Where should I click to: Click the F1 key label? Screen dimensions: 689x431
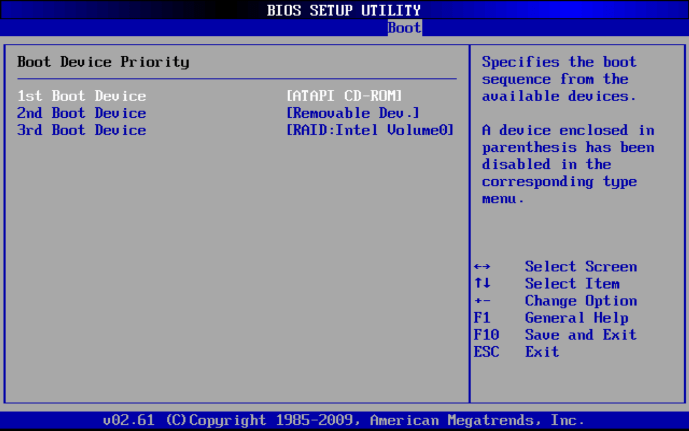click(482, 318)
